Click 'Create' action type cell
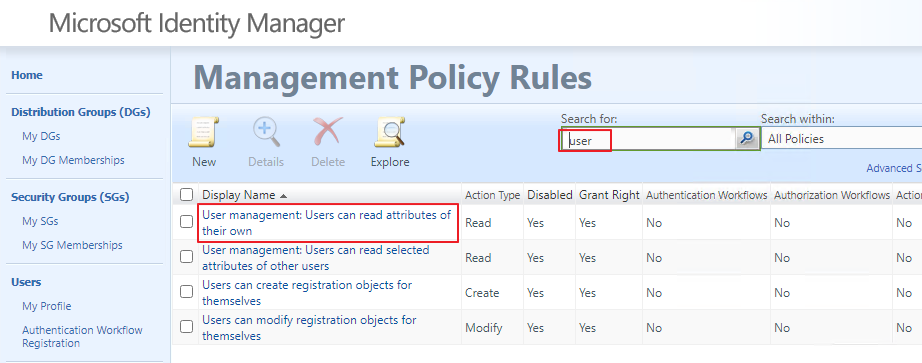Image resolution: width=922 pixels, height=363 pixels. tap(482, 292)
